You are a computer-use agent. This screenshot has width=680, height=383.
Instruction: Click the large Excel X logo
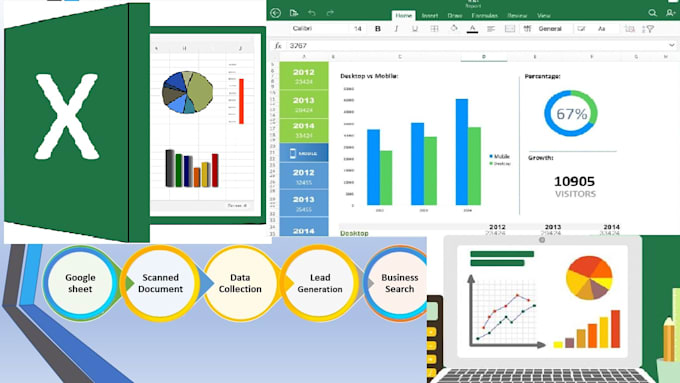pyautogui.click(x=67, y=116)
